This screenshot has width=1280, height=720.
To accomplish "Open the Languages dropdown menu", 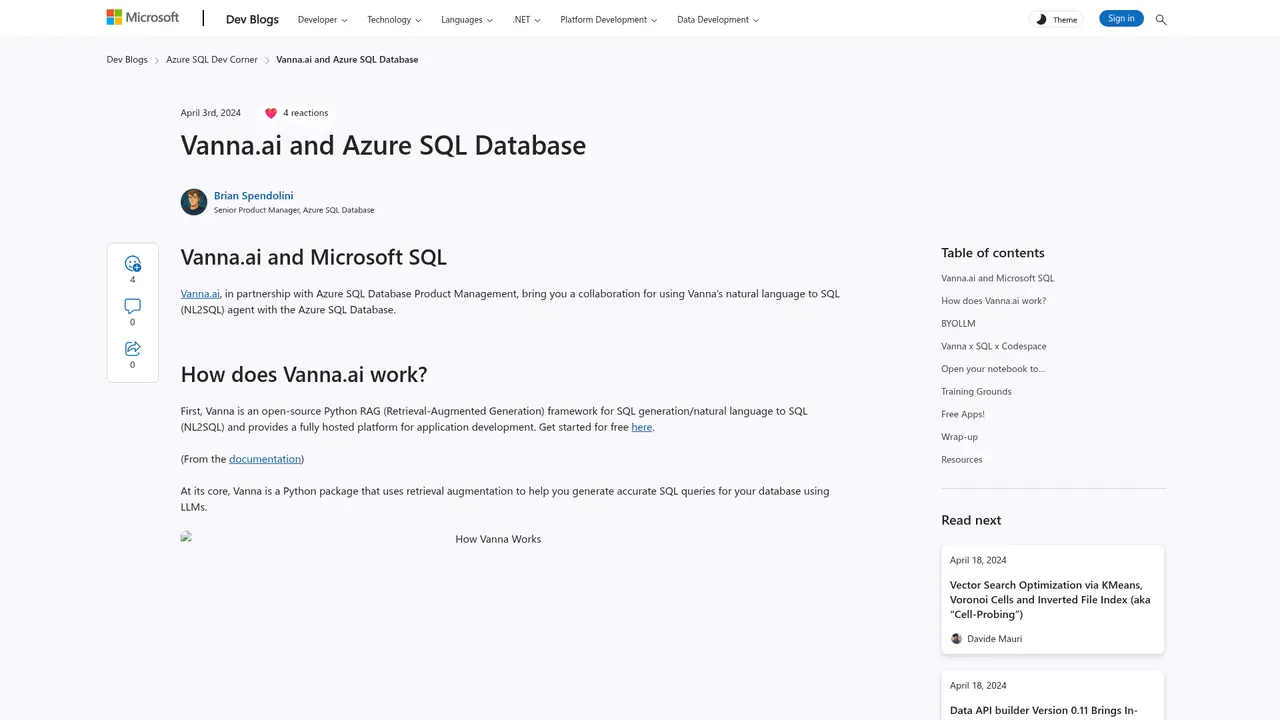I will point(467,19).
